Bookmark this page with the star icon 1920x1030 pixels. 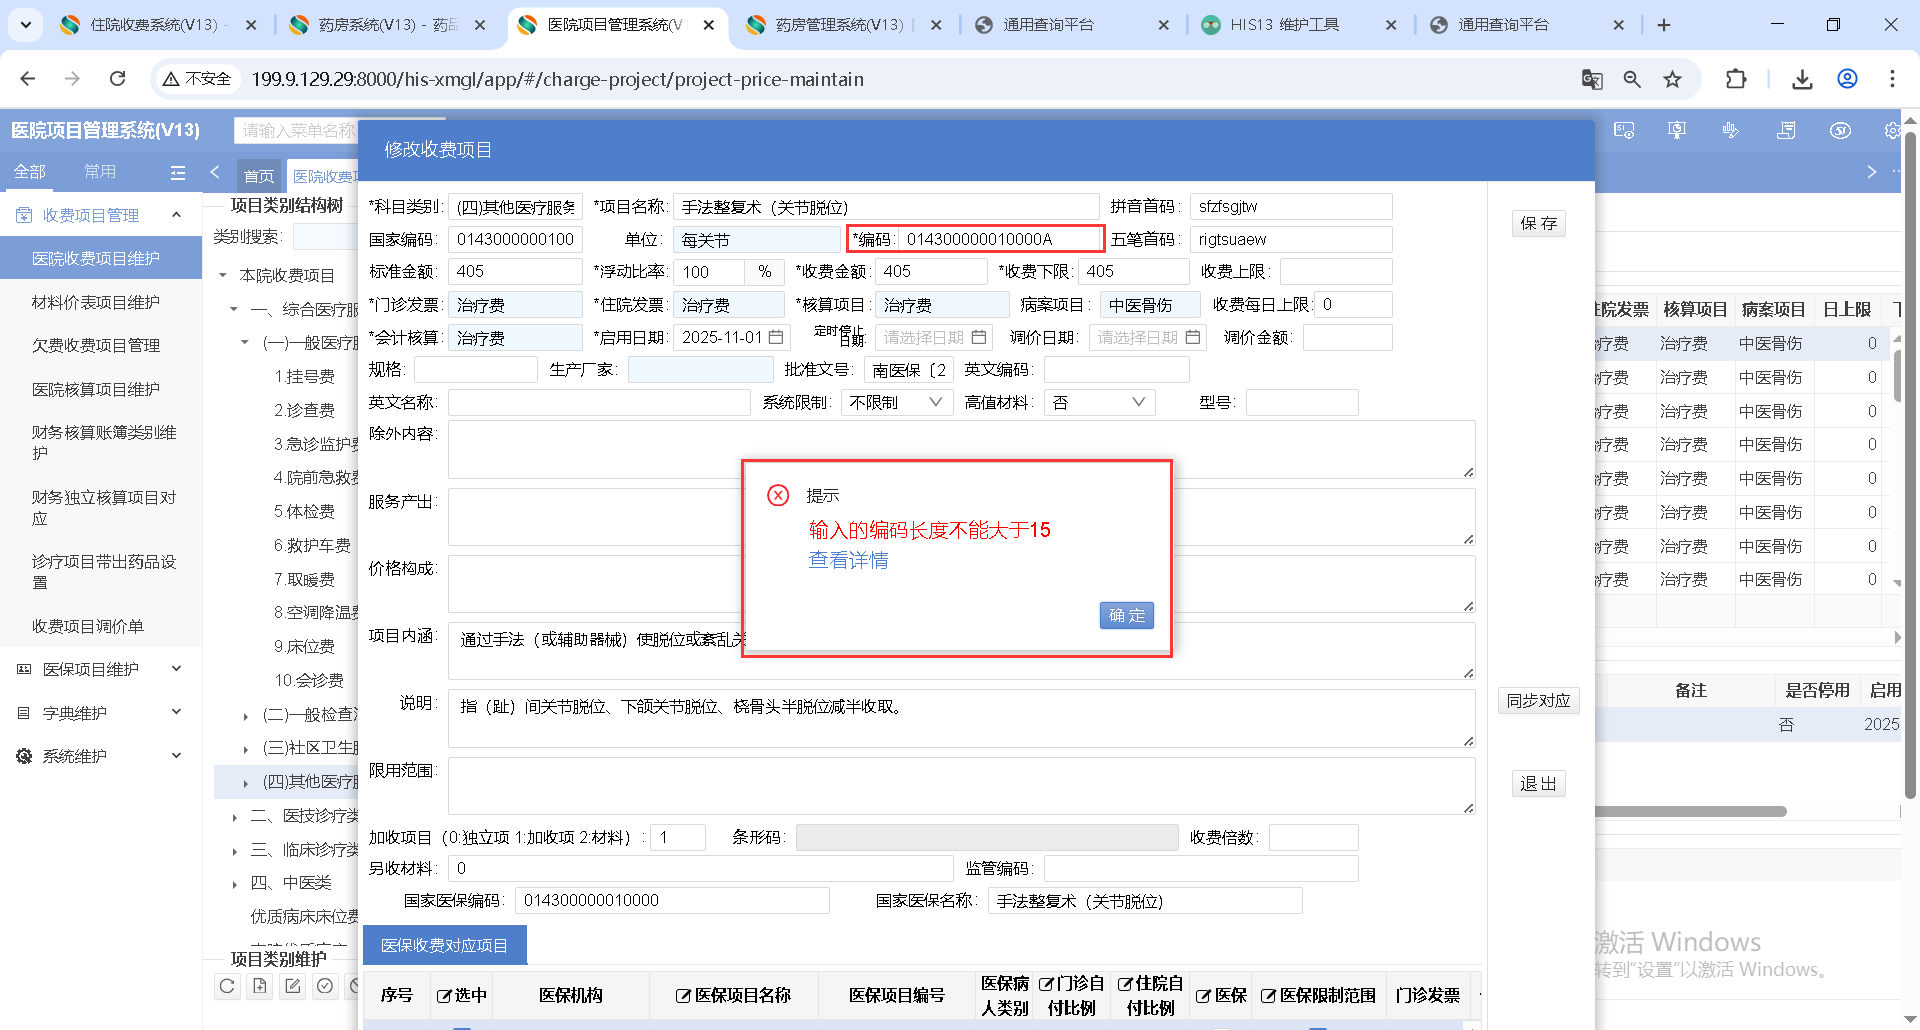pos(1673,79)
